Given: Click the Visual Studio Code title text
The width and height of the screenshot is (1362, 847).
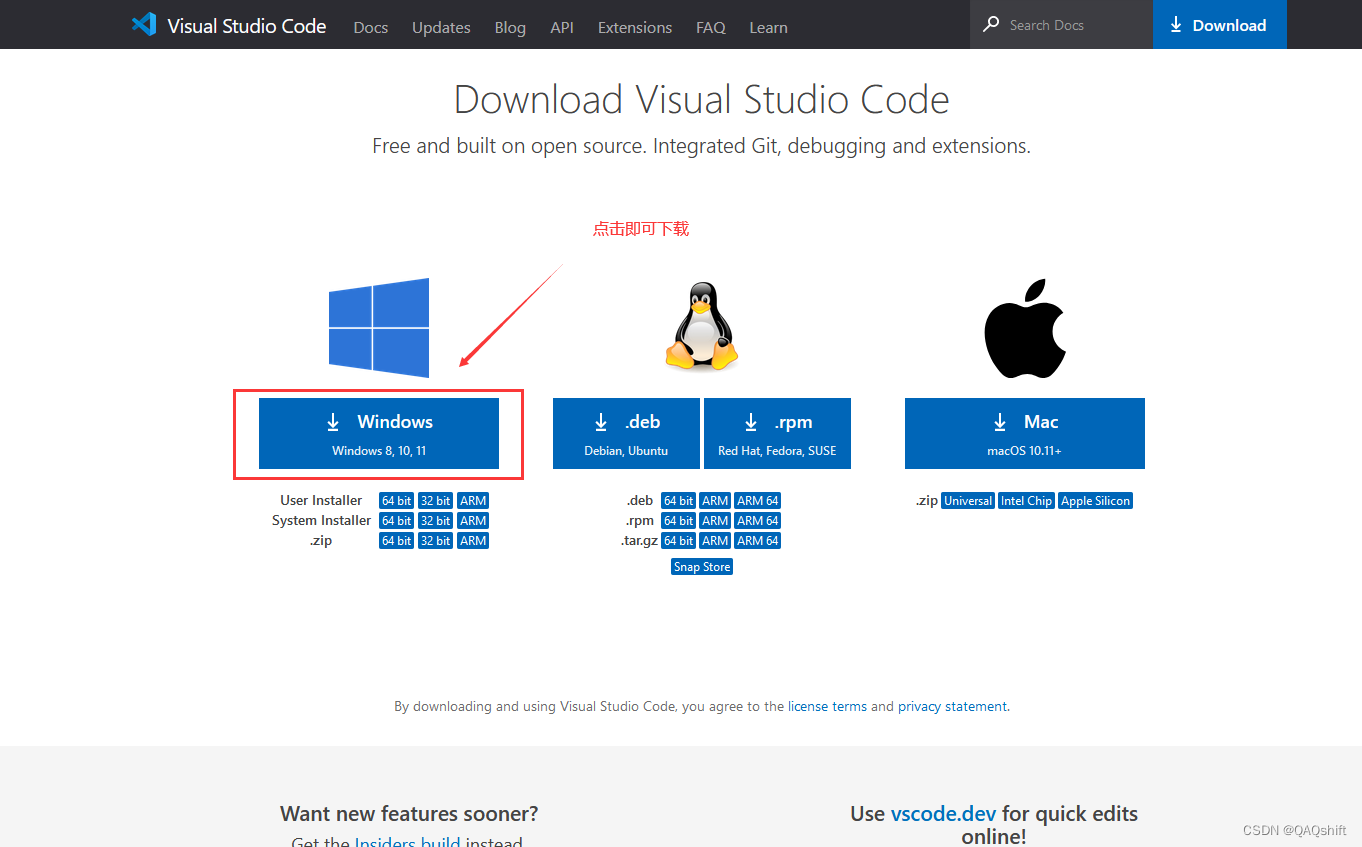Looking at the screenshot, I should [x=247, y=26].
